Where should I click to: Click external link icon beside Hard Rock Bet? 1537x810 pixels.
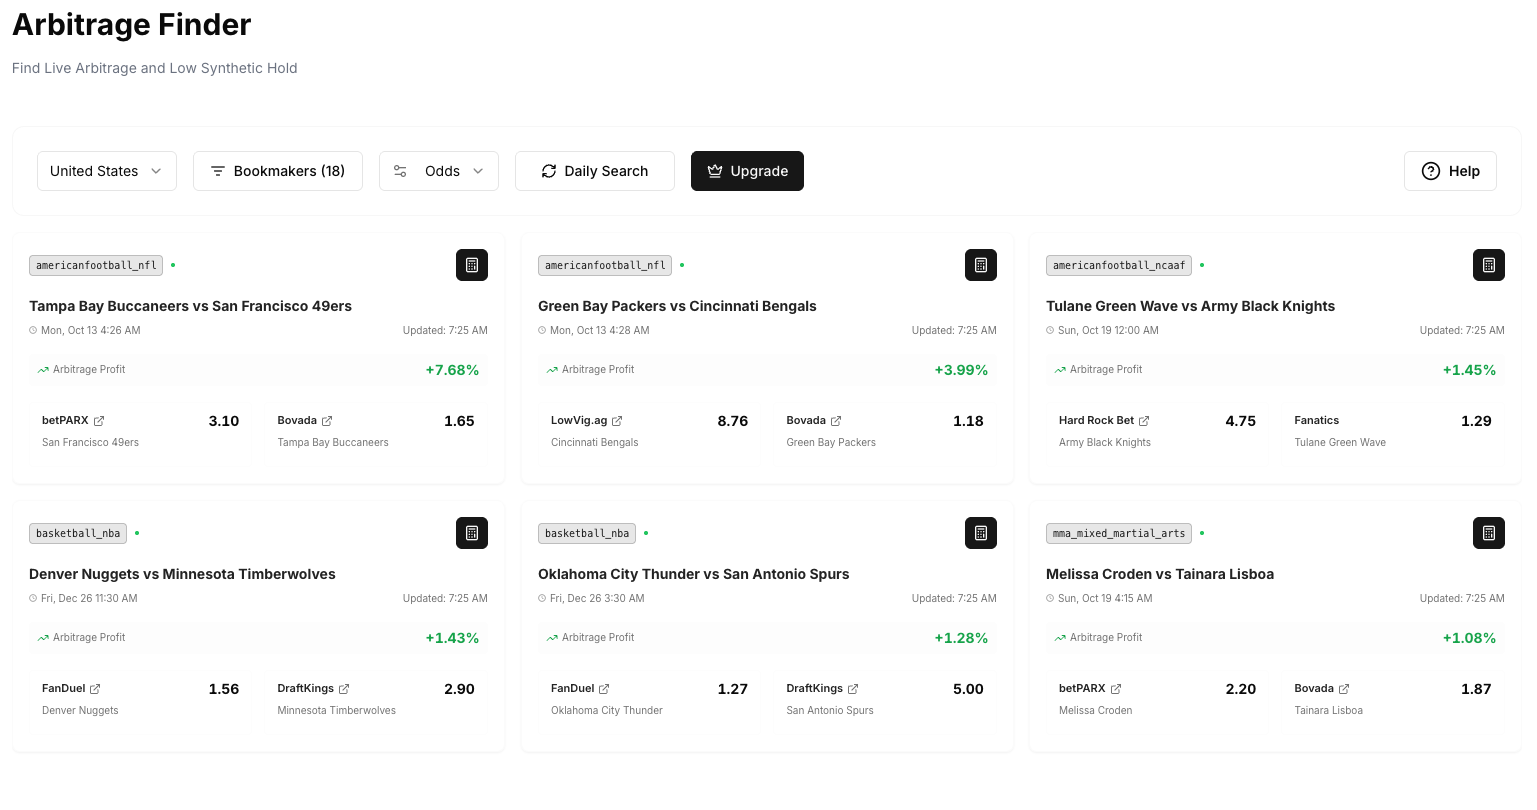click(x=1144, y=421)
